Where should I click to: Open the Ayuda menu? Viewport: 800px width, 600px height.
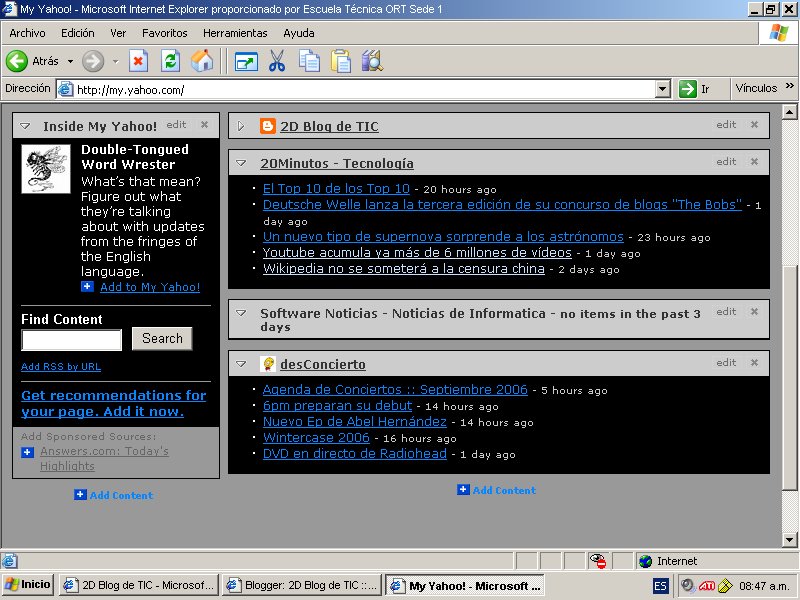298,33
